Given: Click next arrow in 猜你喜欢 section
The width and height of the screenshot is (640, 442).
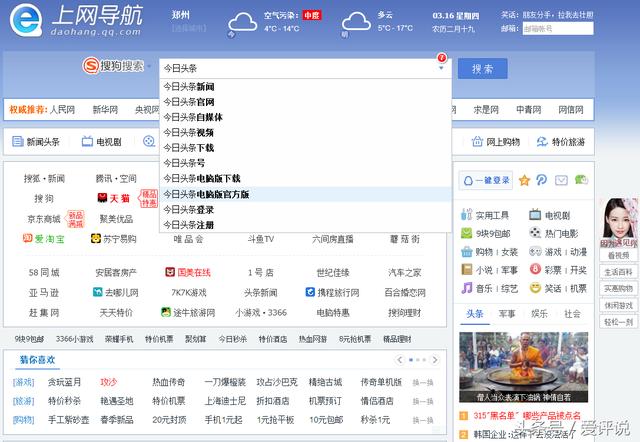Looking at the screenshot, I should [435, 360].
